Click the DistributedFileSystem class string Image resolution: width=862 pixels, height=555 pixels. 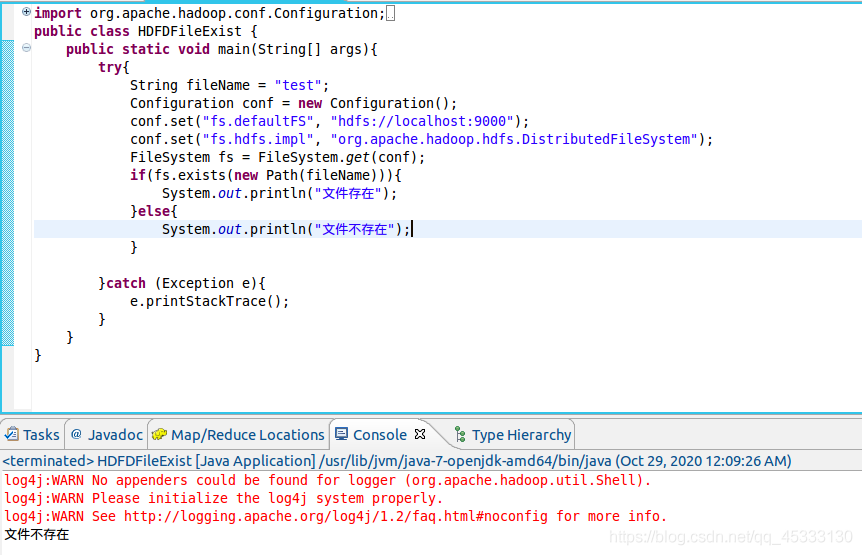tap(514, 139)
